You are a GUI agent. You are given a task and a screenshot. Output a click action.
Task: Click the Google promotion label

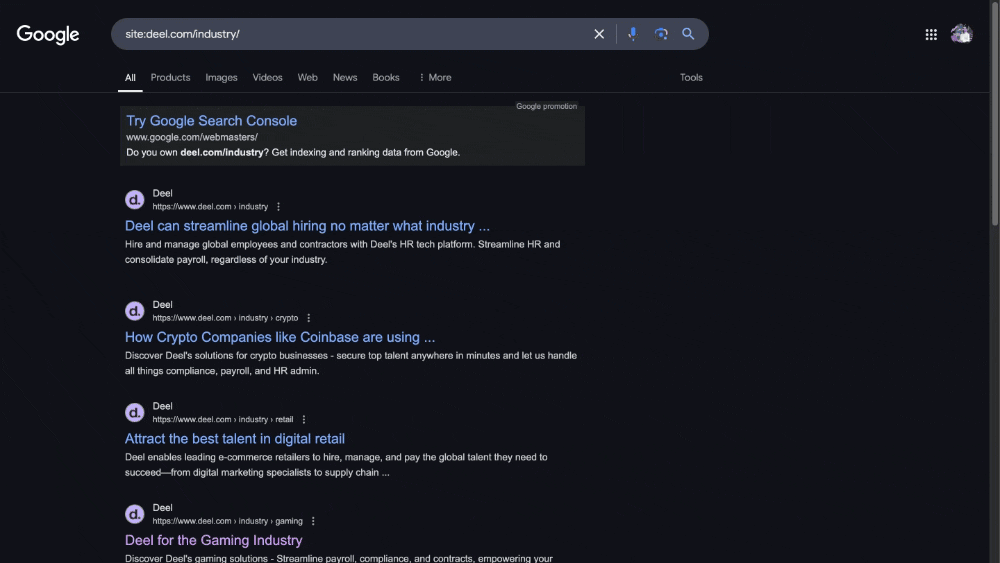(547, 106)
